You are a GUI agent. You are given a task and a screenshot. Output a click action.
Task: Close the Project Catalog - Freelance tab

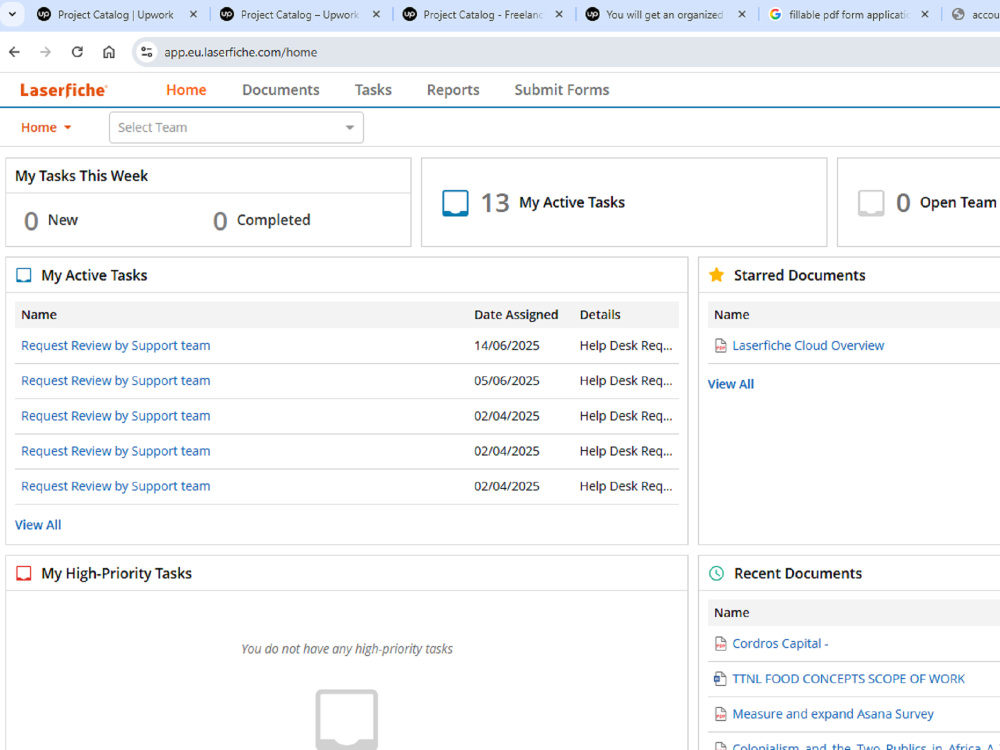pyautogui.click(x=559, y=14)
